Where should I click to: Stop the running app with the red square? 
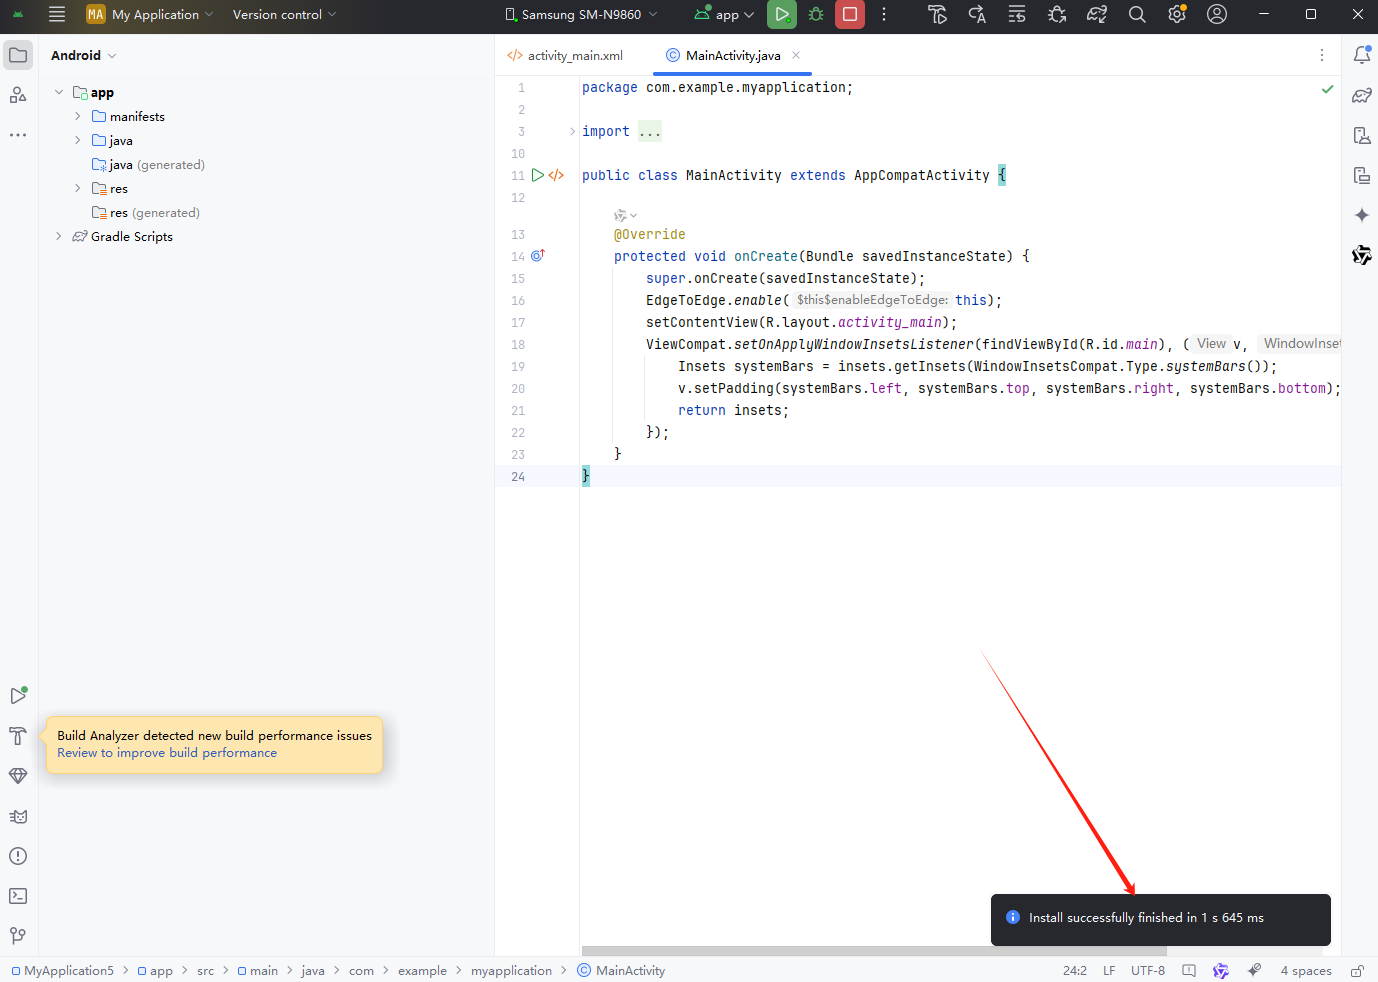pos(850,14)
